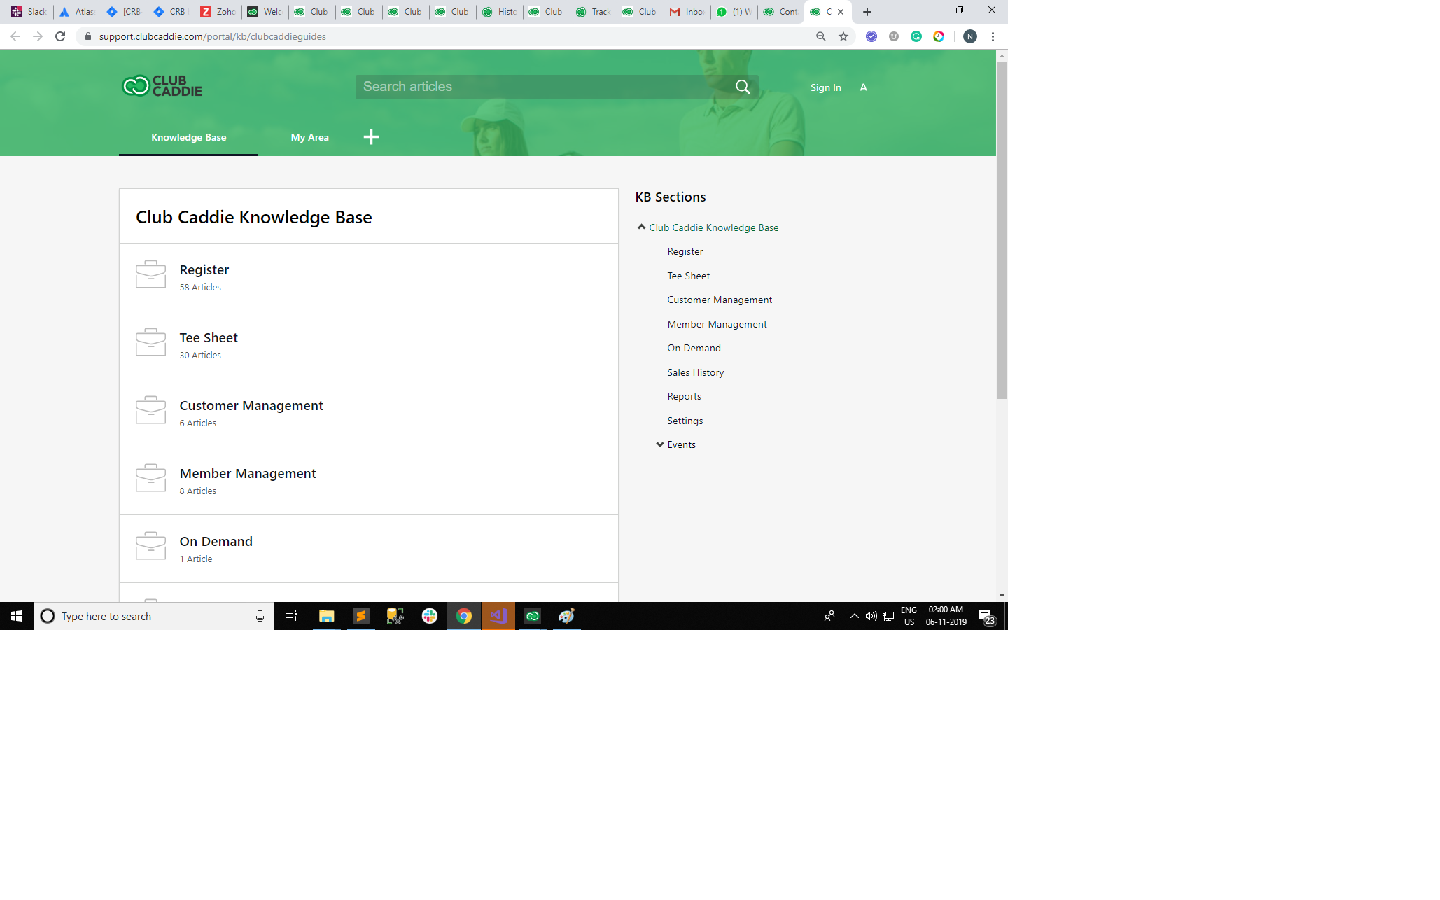This screenshot has height=900, width=1440.
Task: Select Reports in KB Sections
Action: [684, 396]
